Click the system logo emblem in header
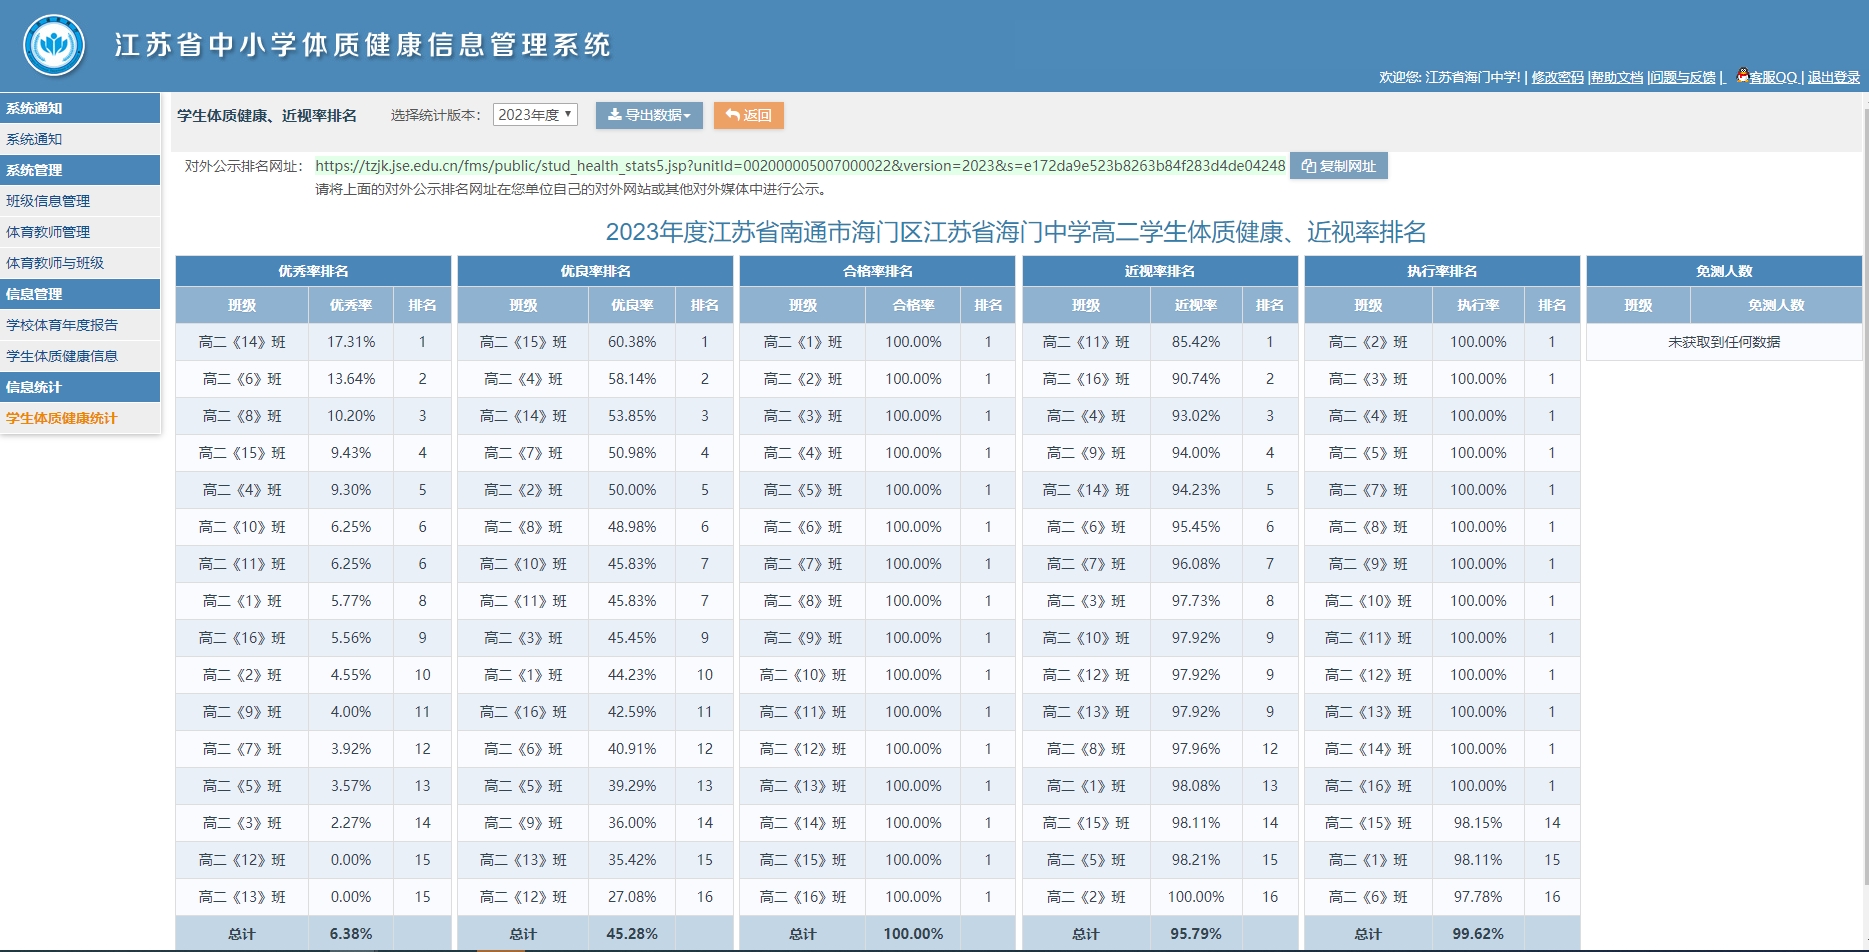Viewport: 1869px width, 952px height. pos(54,45)
